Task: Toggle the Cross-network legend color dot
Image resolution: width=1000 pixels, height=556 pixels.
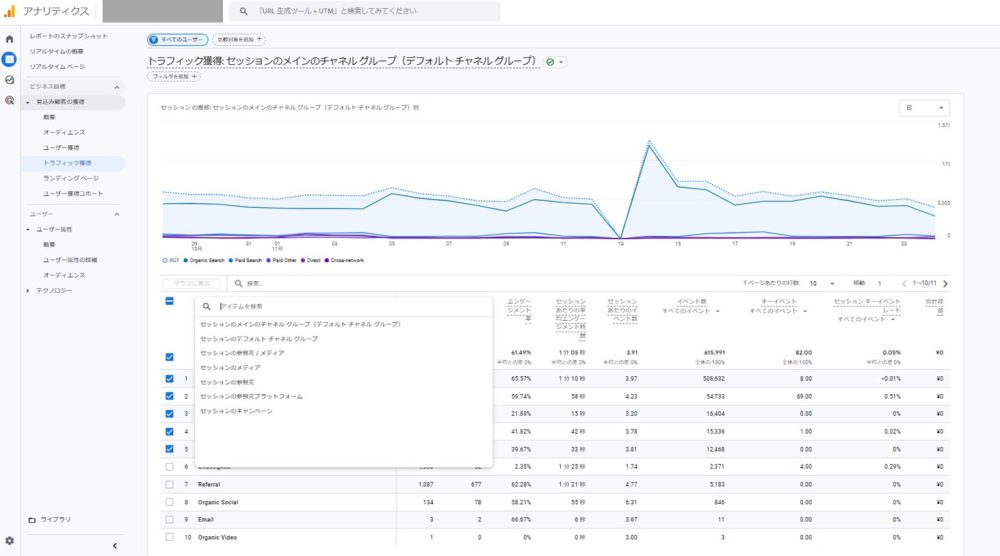Action: [327, 260]
